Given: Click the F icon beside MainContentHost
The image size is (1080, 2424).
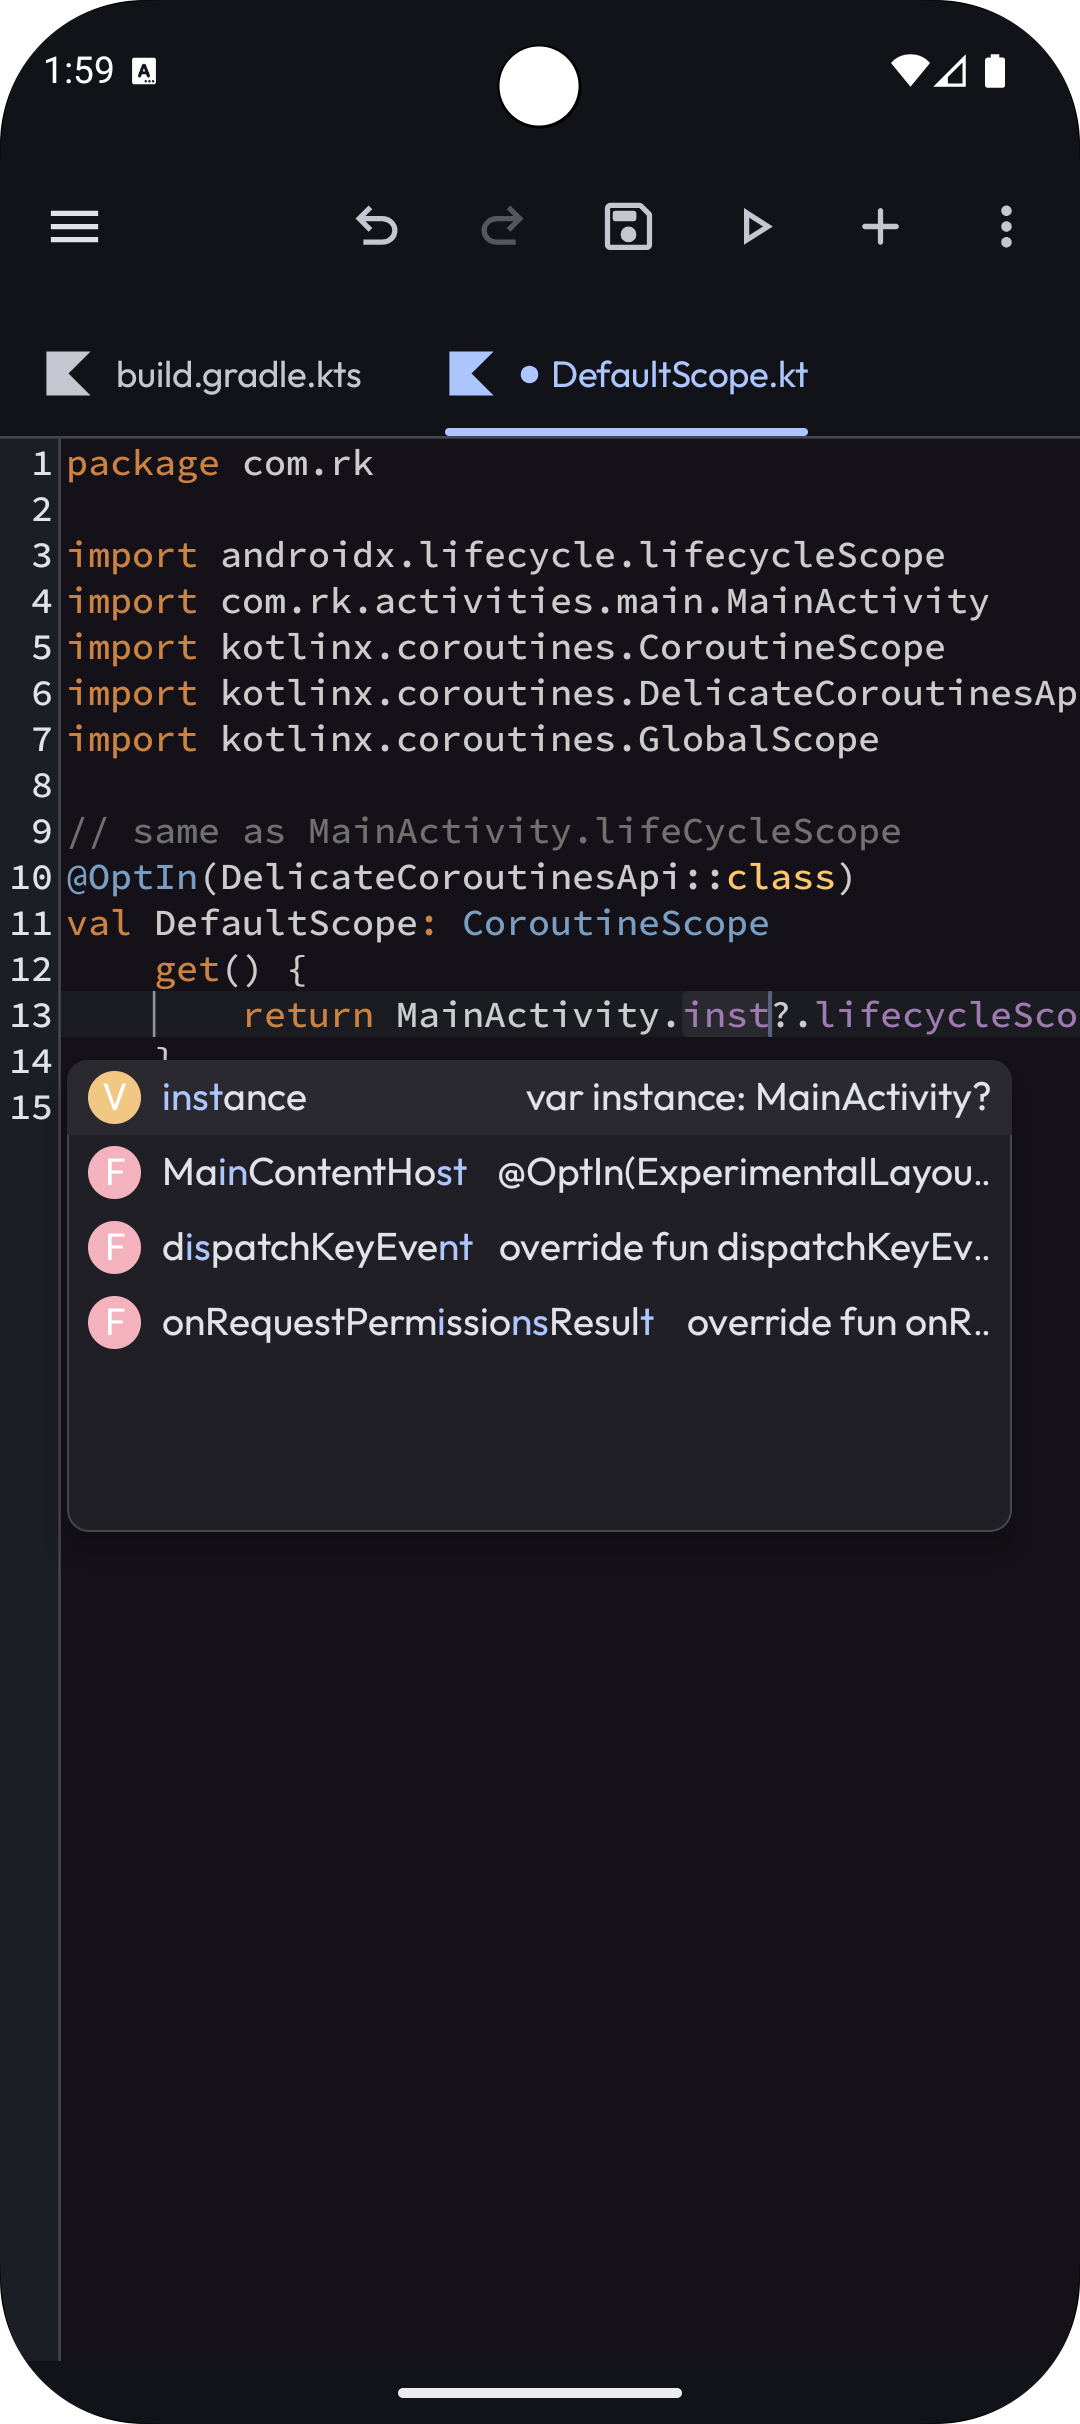Looking at the screenshot, I should [115, 1172].
